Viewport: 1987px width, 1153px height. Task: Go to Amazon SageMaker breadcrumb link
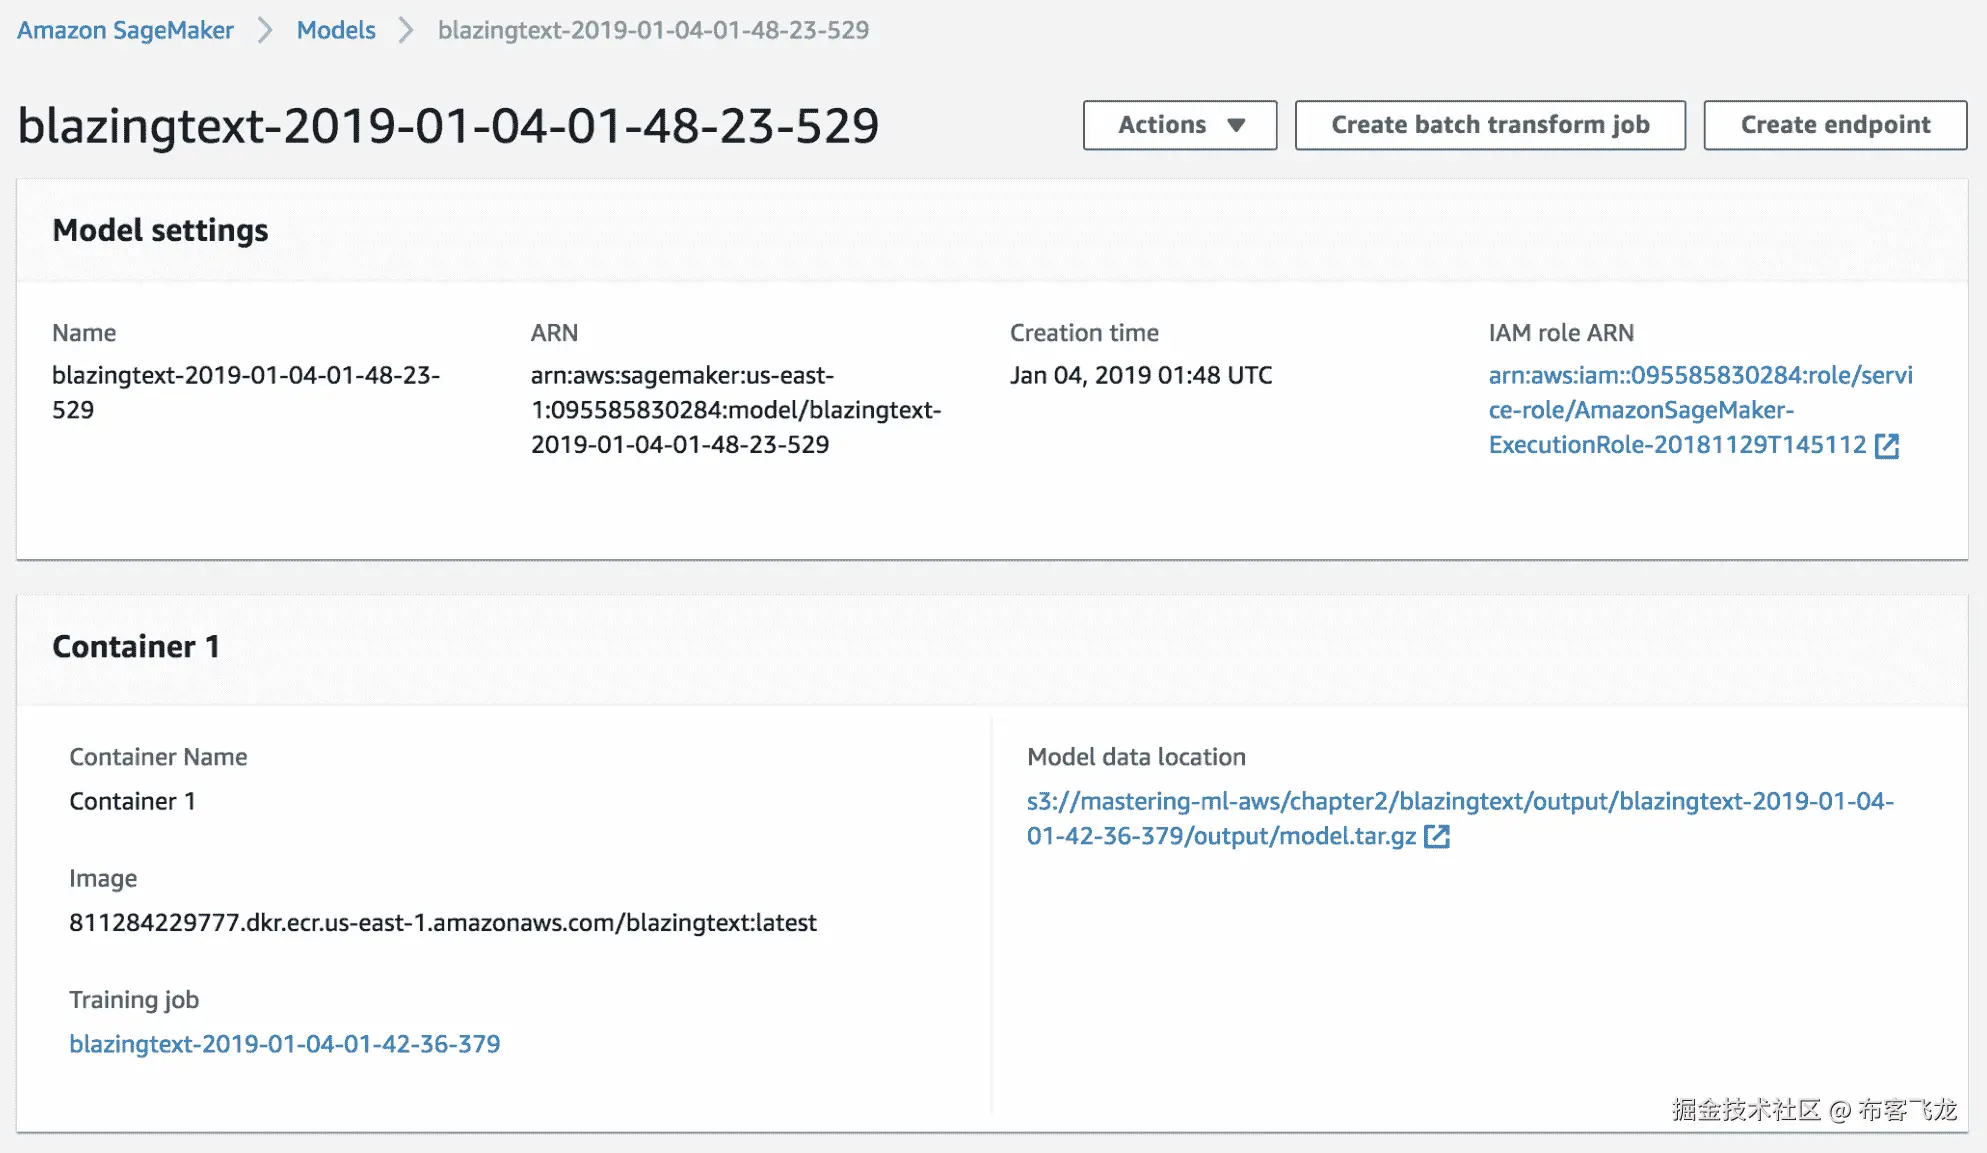click(125, 30)
